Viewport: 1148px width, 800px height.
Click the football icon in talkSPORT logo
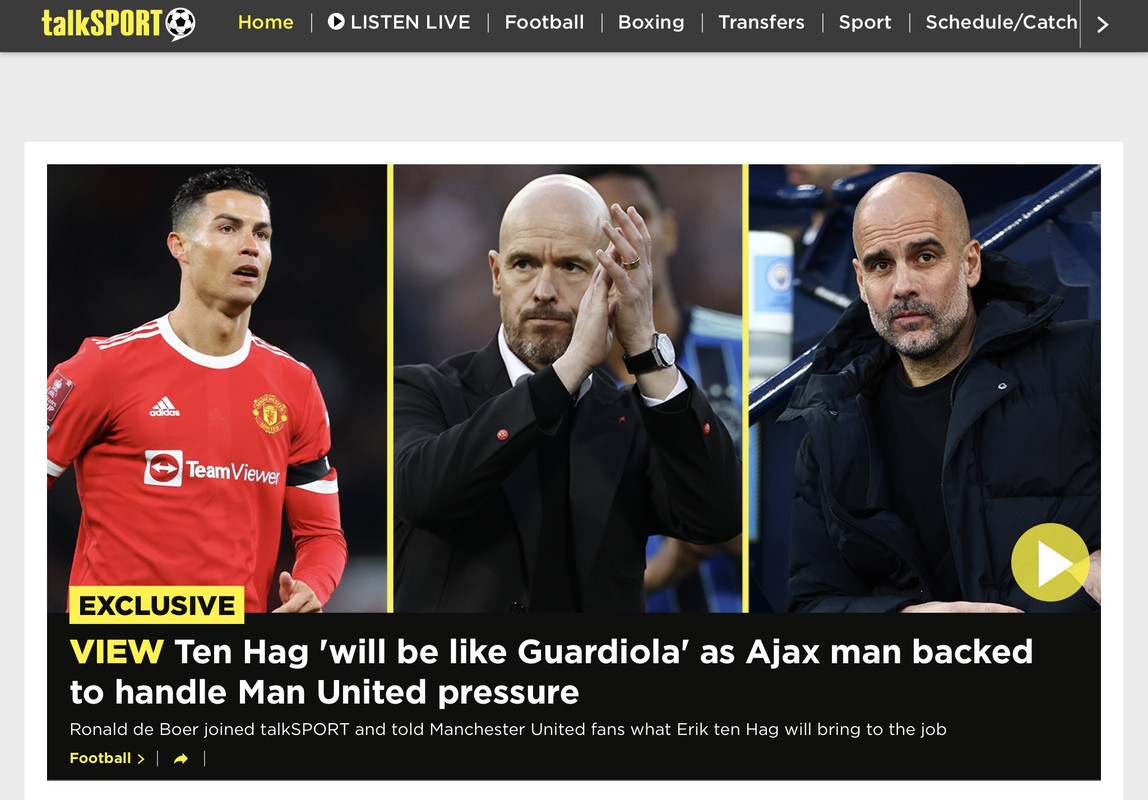(180, 23)
